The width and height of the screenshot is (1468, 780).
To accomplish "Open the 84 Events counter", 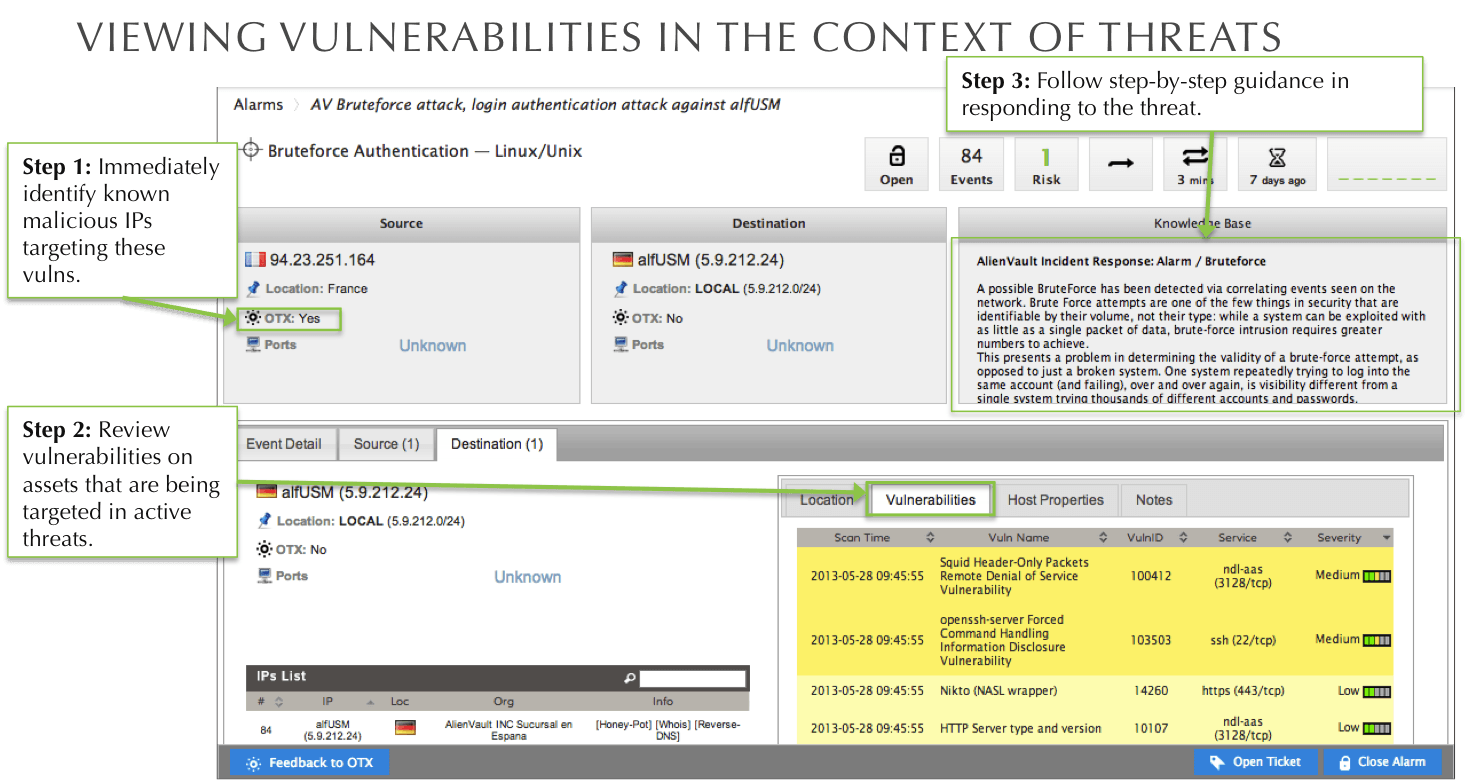I will pyautogui.click(x=971, y=165).
